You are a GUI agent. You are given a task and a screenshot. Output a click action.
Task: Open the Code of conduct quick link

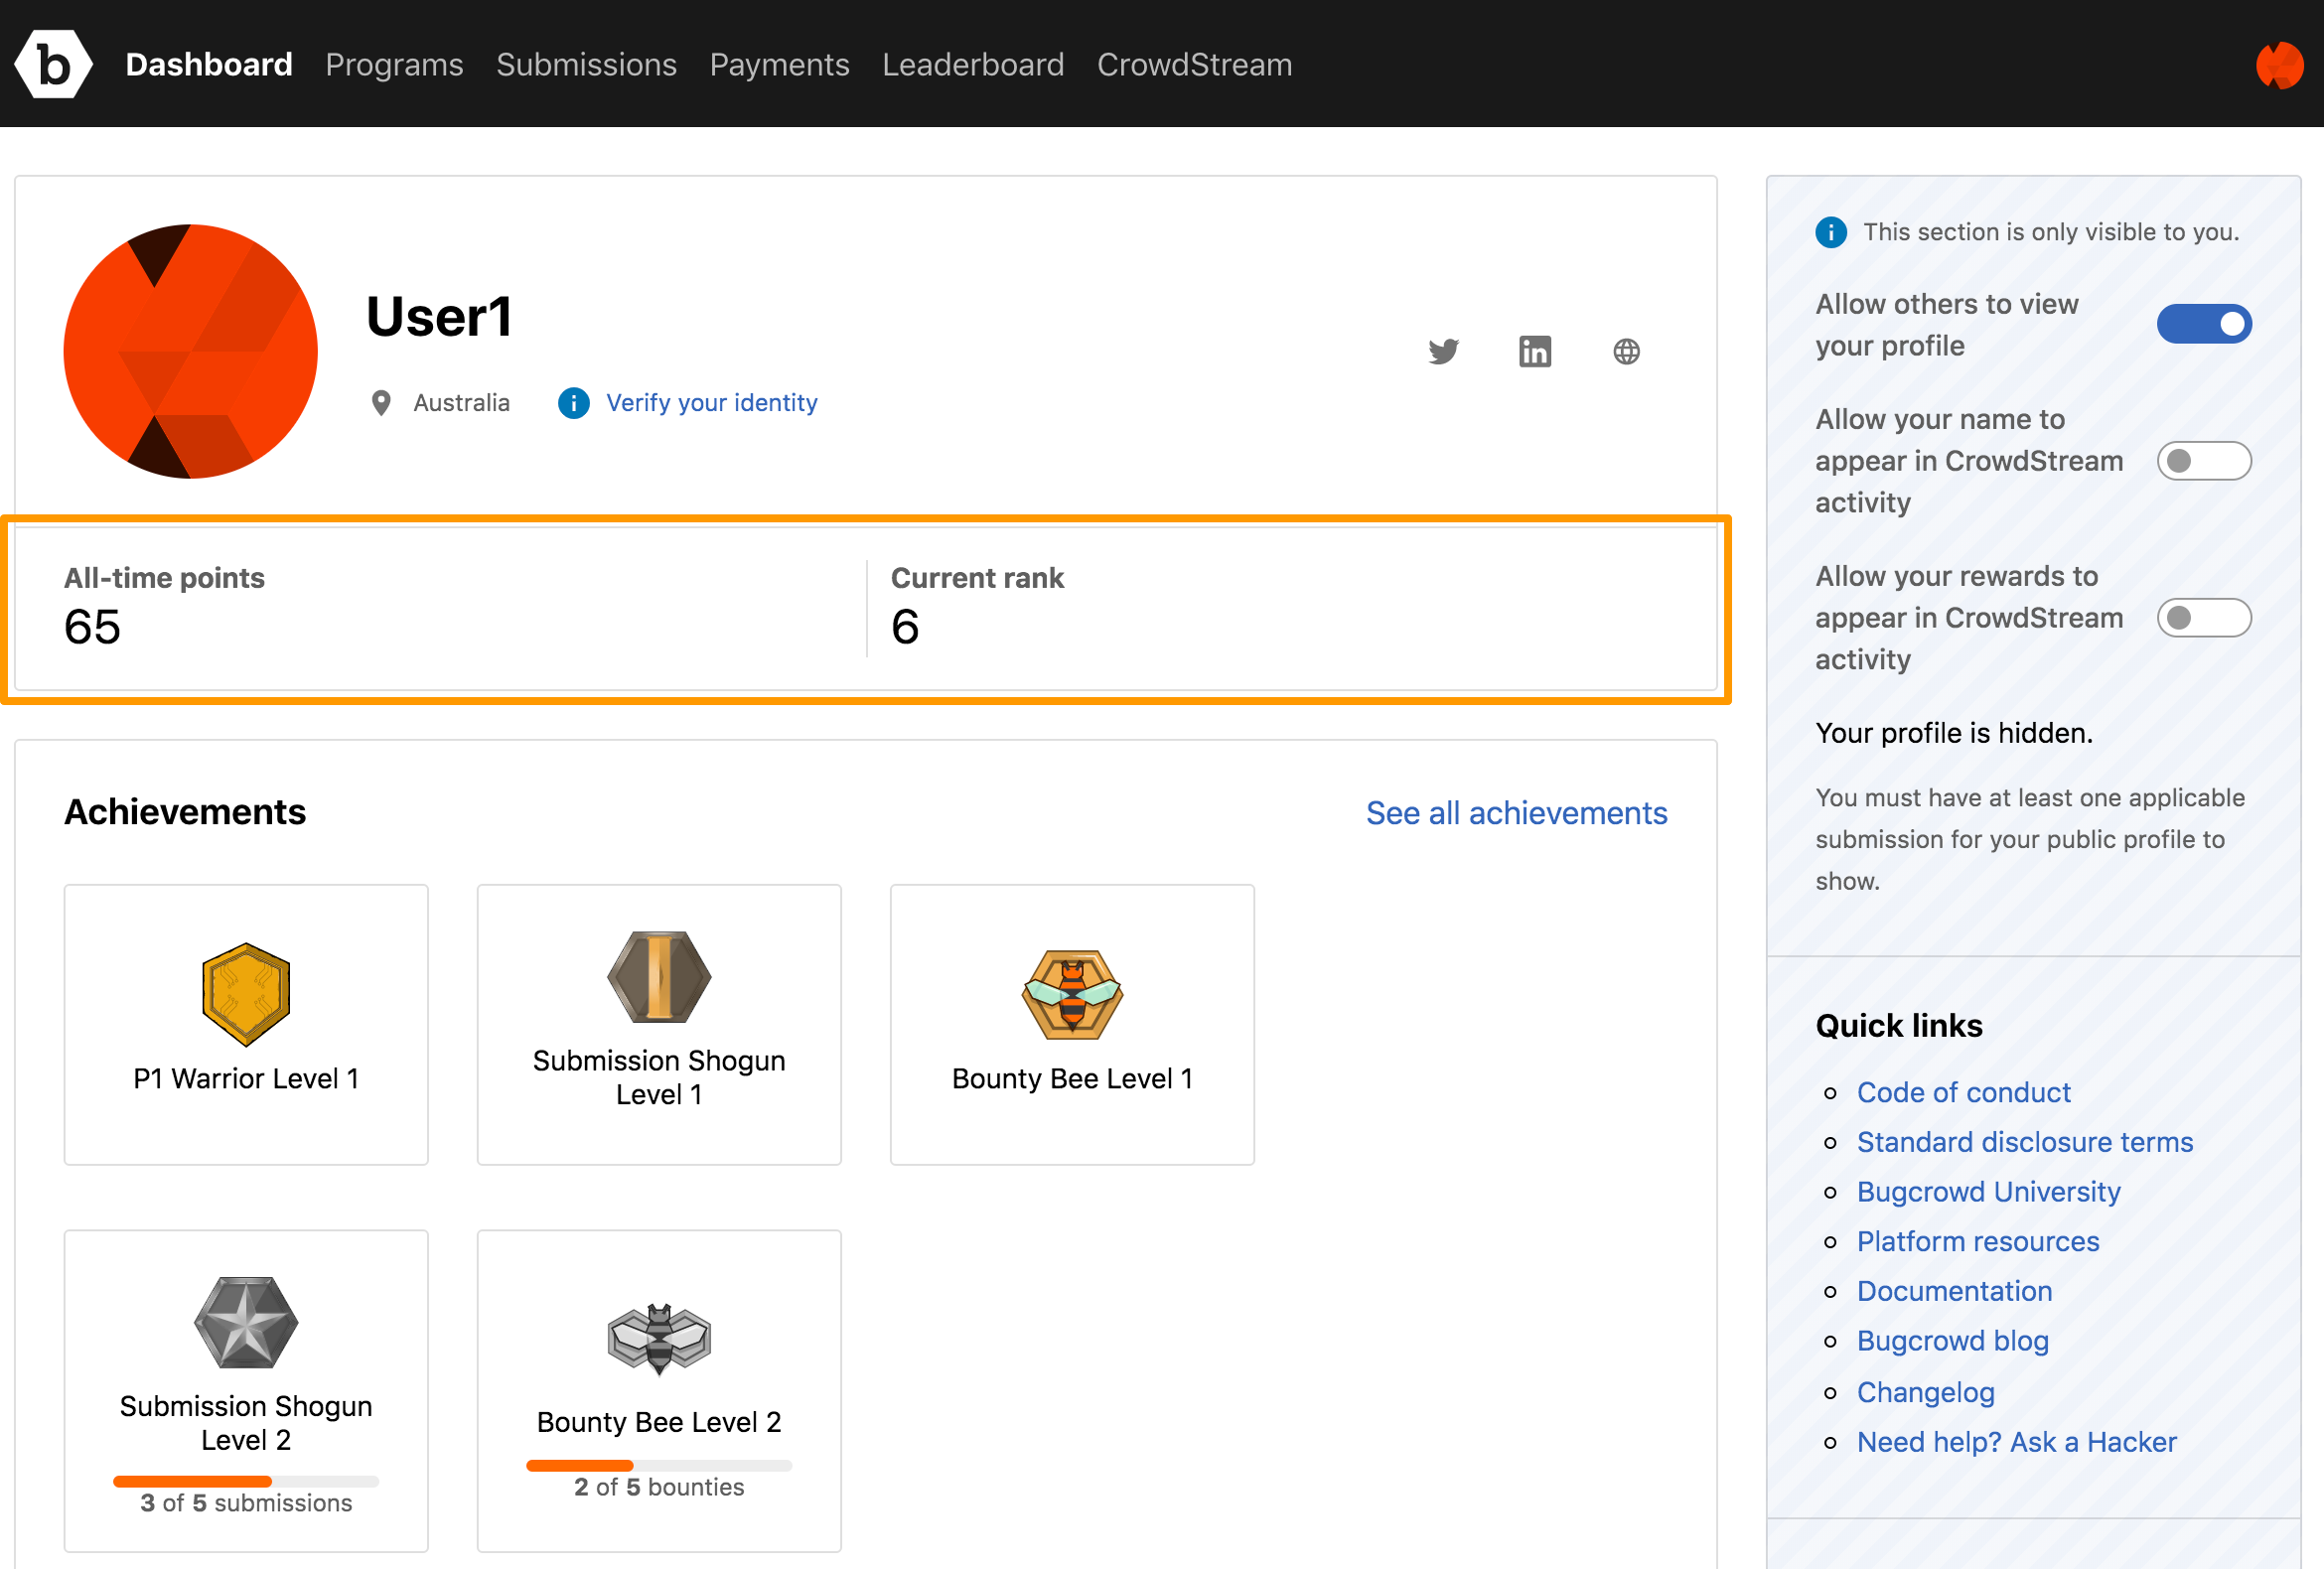pos(1963,1092)
